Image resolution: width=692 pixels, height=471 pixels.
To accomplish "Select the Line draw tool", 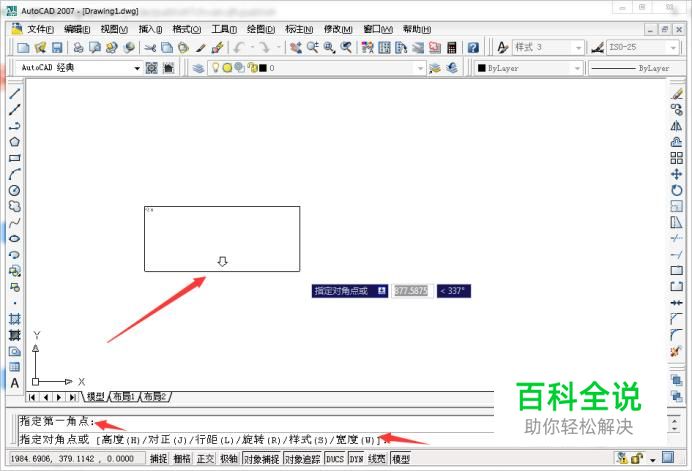I will tap(15, 93).
